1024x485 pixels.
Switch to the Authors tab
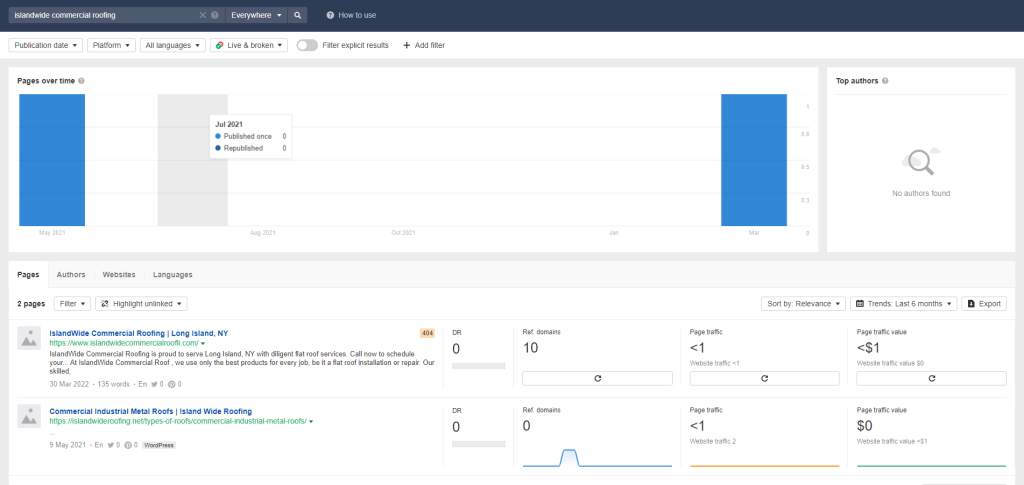[x=71, y=275]
